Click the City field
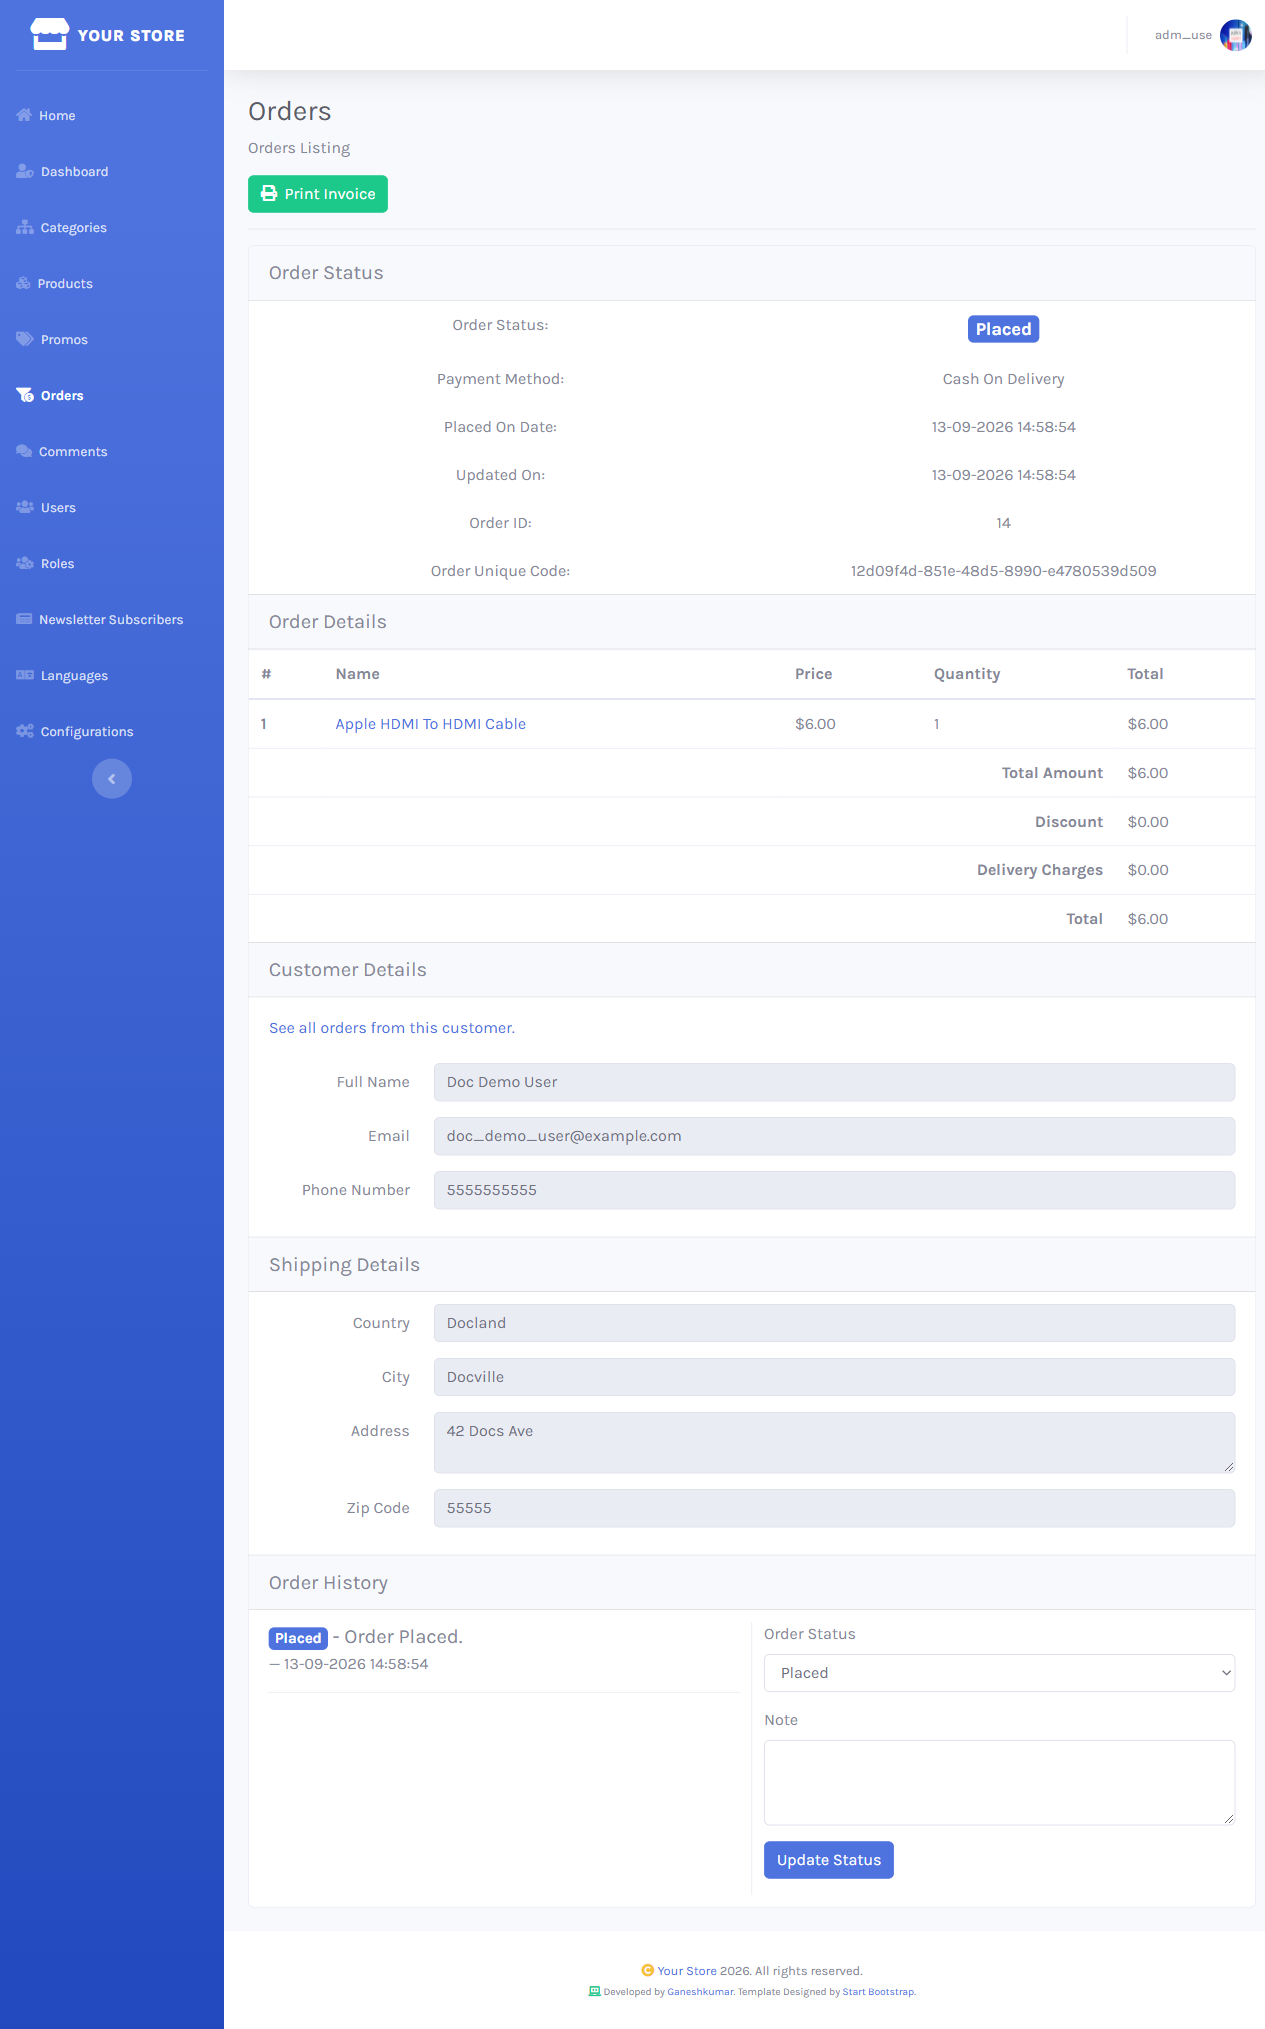This screenshot has width=1265, height=2029. (834, 1377)
